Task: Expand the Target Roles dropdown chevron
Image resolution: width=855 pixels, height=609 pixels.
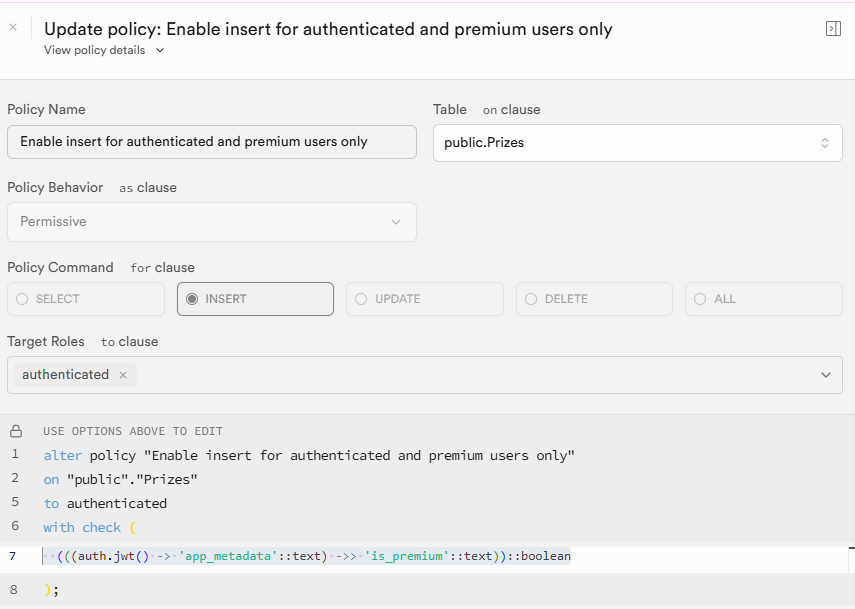Action: click(825, 375)
